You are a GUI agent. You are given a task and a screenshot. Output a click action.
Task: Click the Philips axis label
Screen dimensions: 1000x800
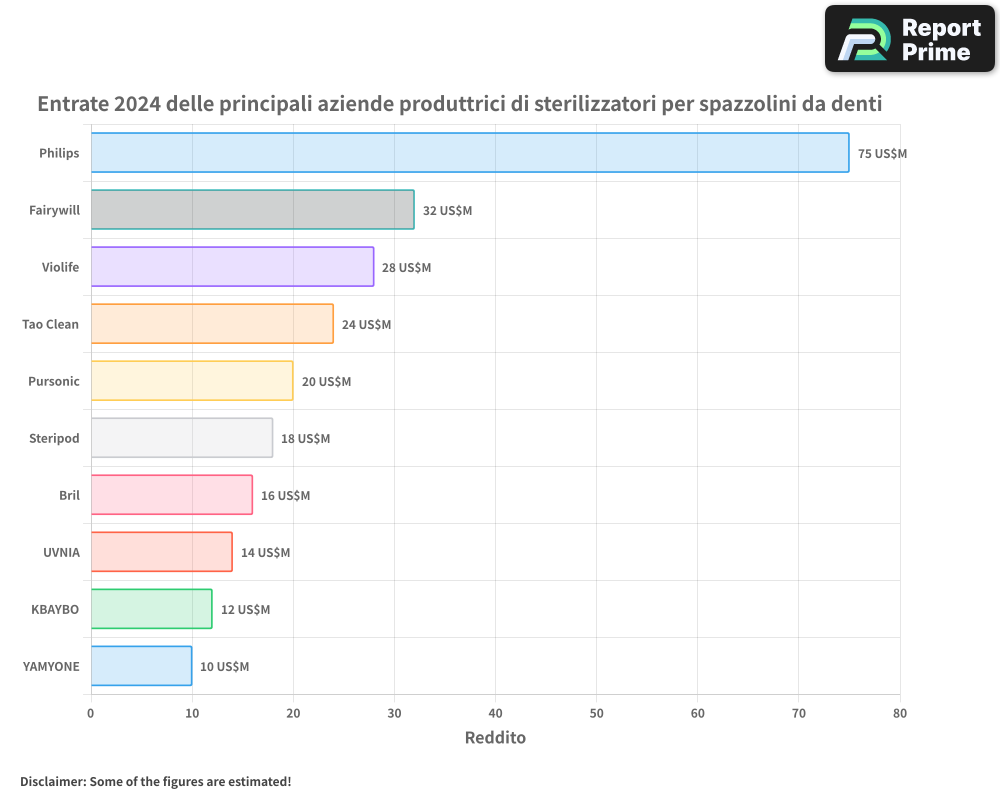(59, 153)
